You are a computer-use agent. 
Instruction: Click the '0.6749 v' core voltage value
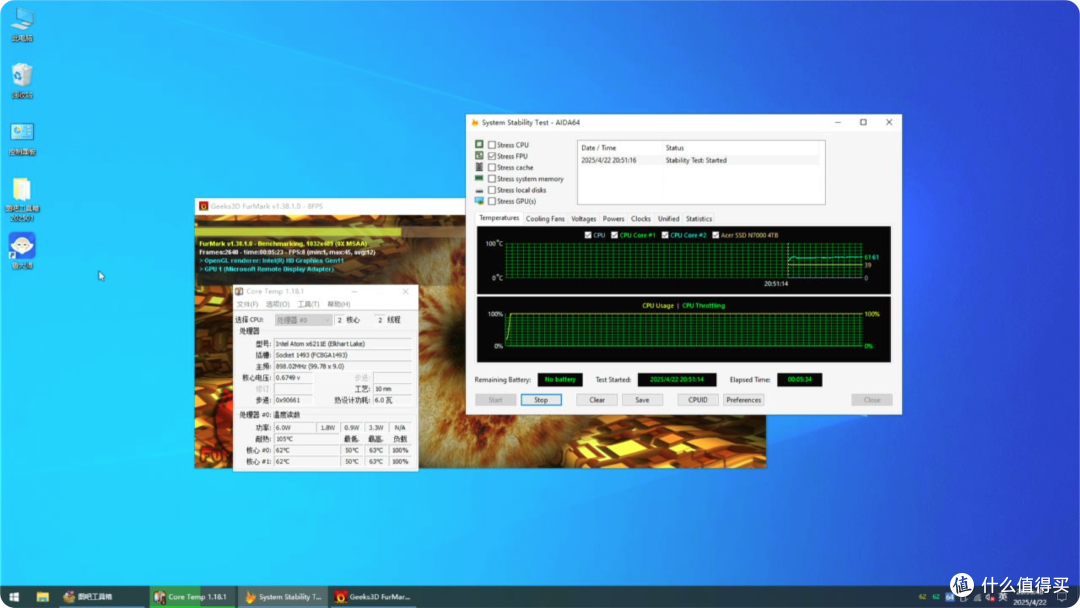tap(293, 378)
